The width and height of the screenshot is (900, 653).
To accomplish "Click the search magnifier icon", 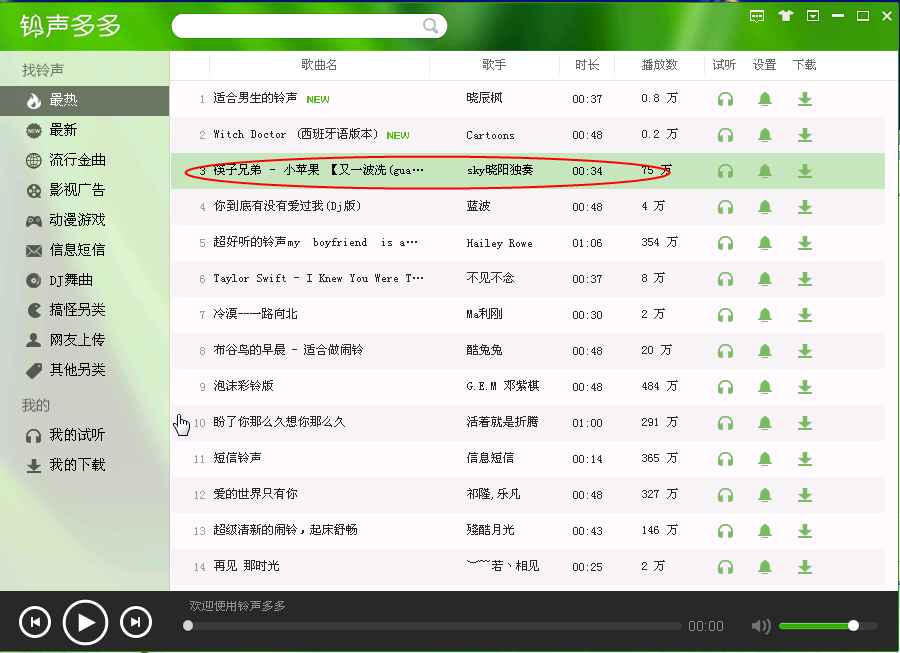I will point(430,26).
